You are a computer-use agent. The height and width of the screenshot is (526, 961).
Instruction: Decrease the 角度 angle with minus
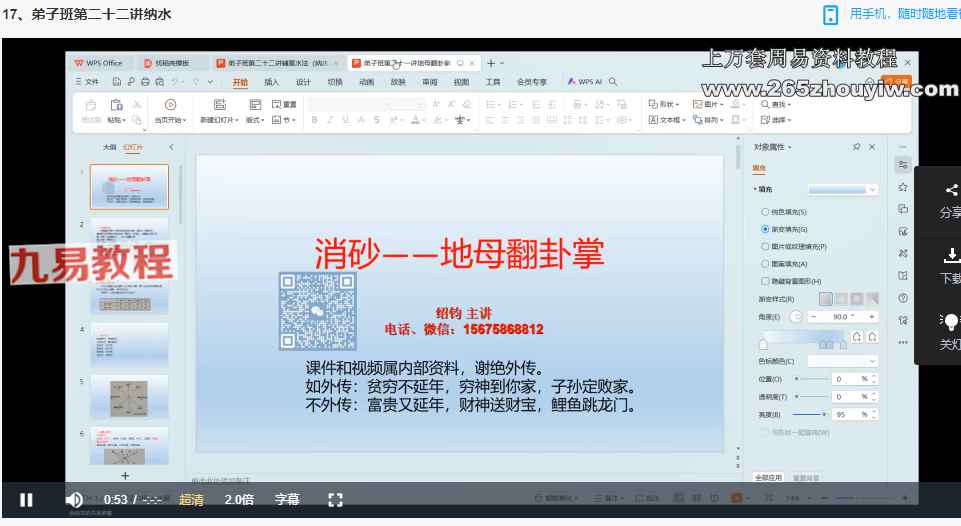813,317
